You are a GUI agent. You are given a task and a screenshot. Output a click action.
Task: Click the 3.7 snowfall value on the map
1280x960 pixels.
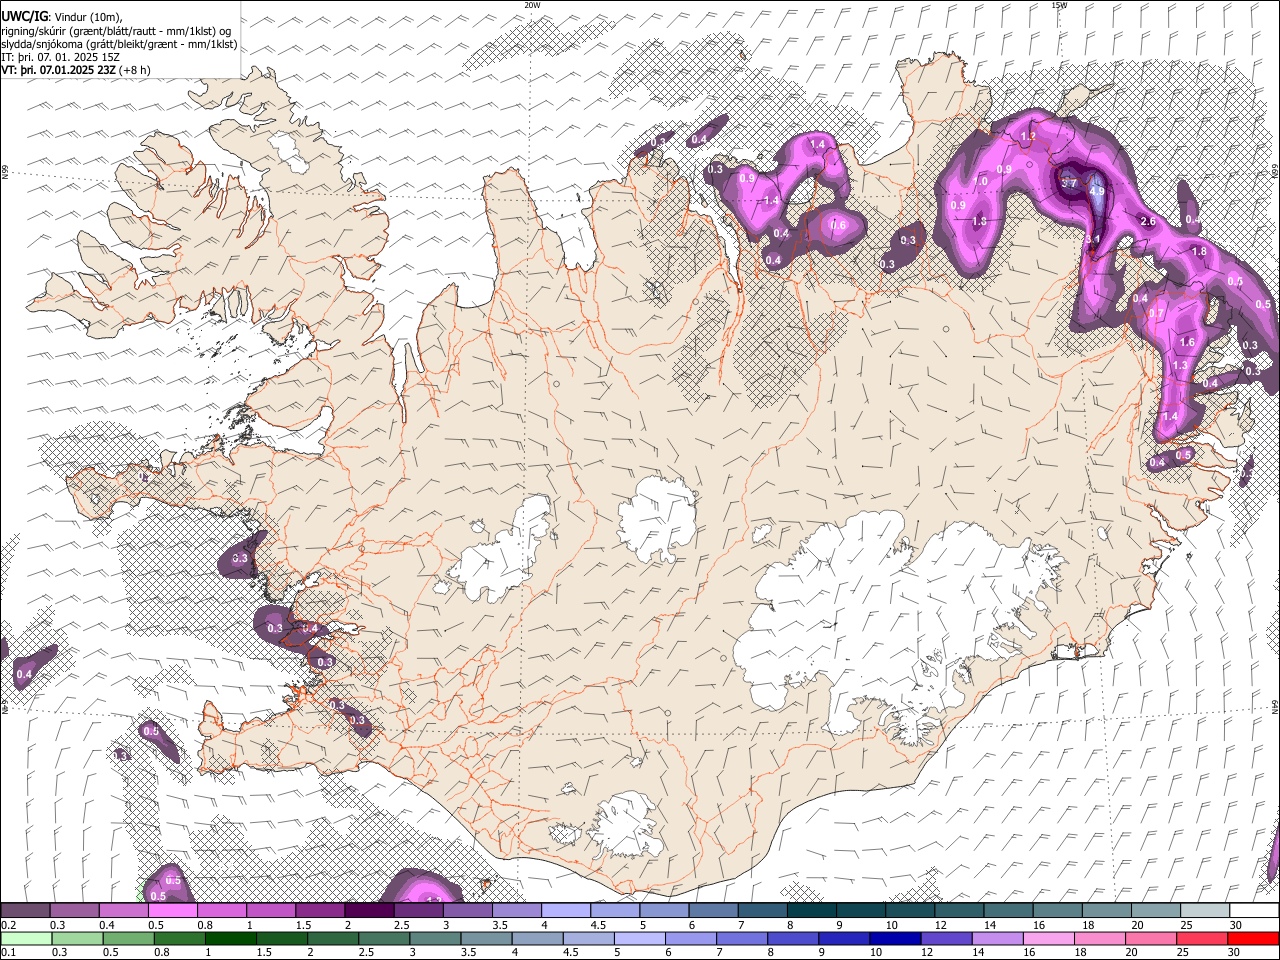pyautogui.click(x=1068, y=183)
